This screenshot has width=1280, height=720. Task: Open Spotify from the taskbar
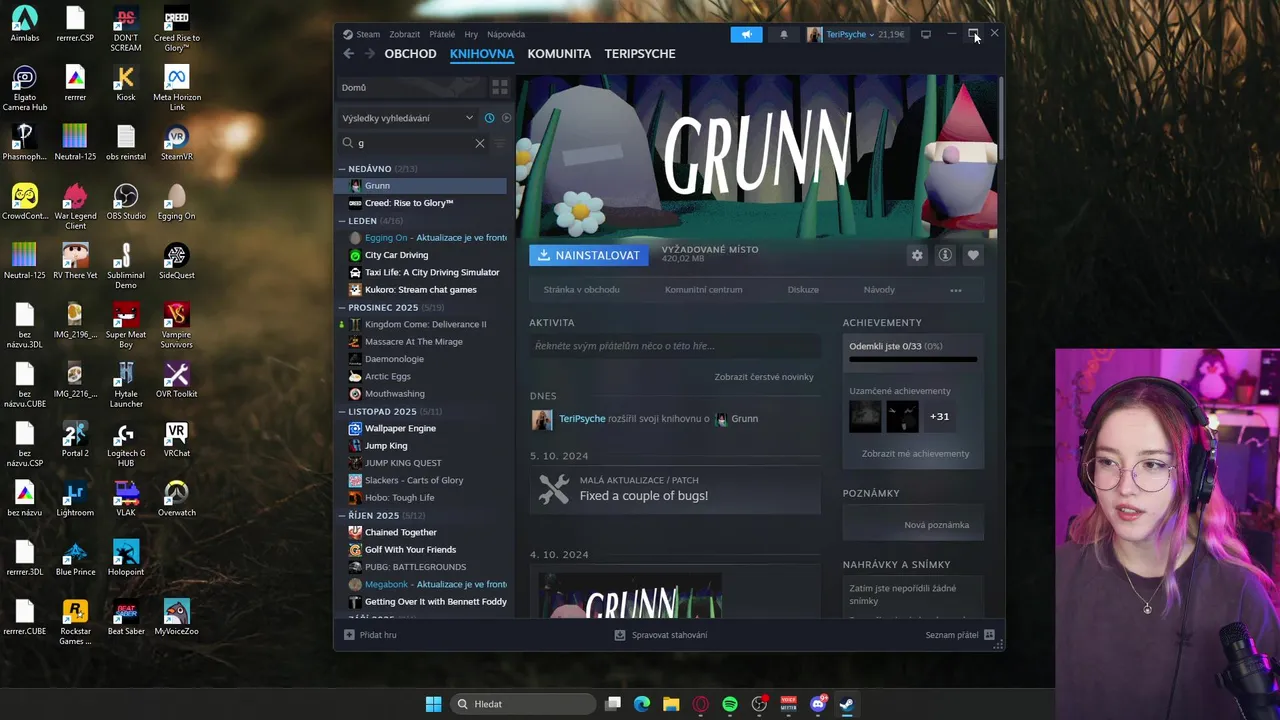tap(730, 704)
